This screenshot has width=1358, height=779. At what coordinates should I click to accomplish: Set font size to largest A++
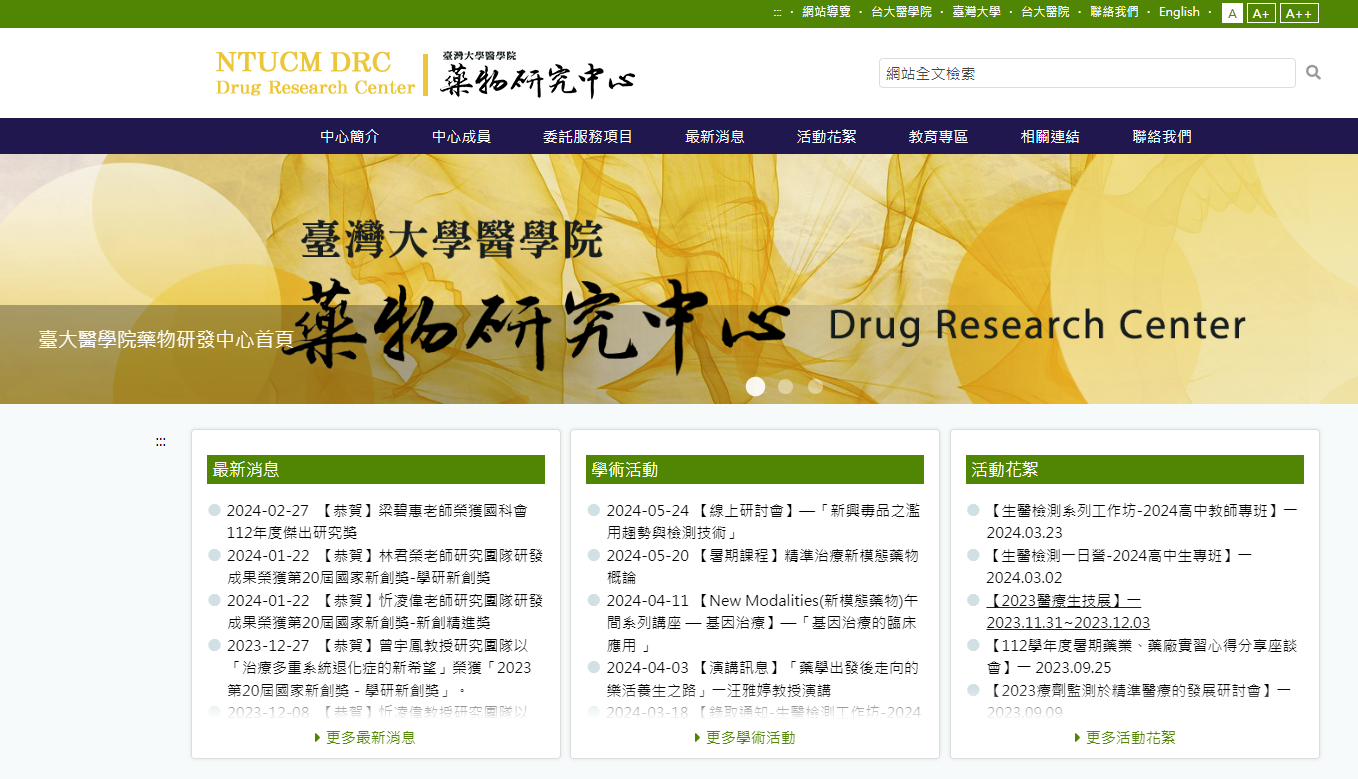pyautogui.click(x=1299, y=13)
